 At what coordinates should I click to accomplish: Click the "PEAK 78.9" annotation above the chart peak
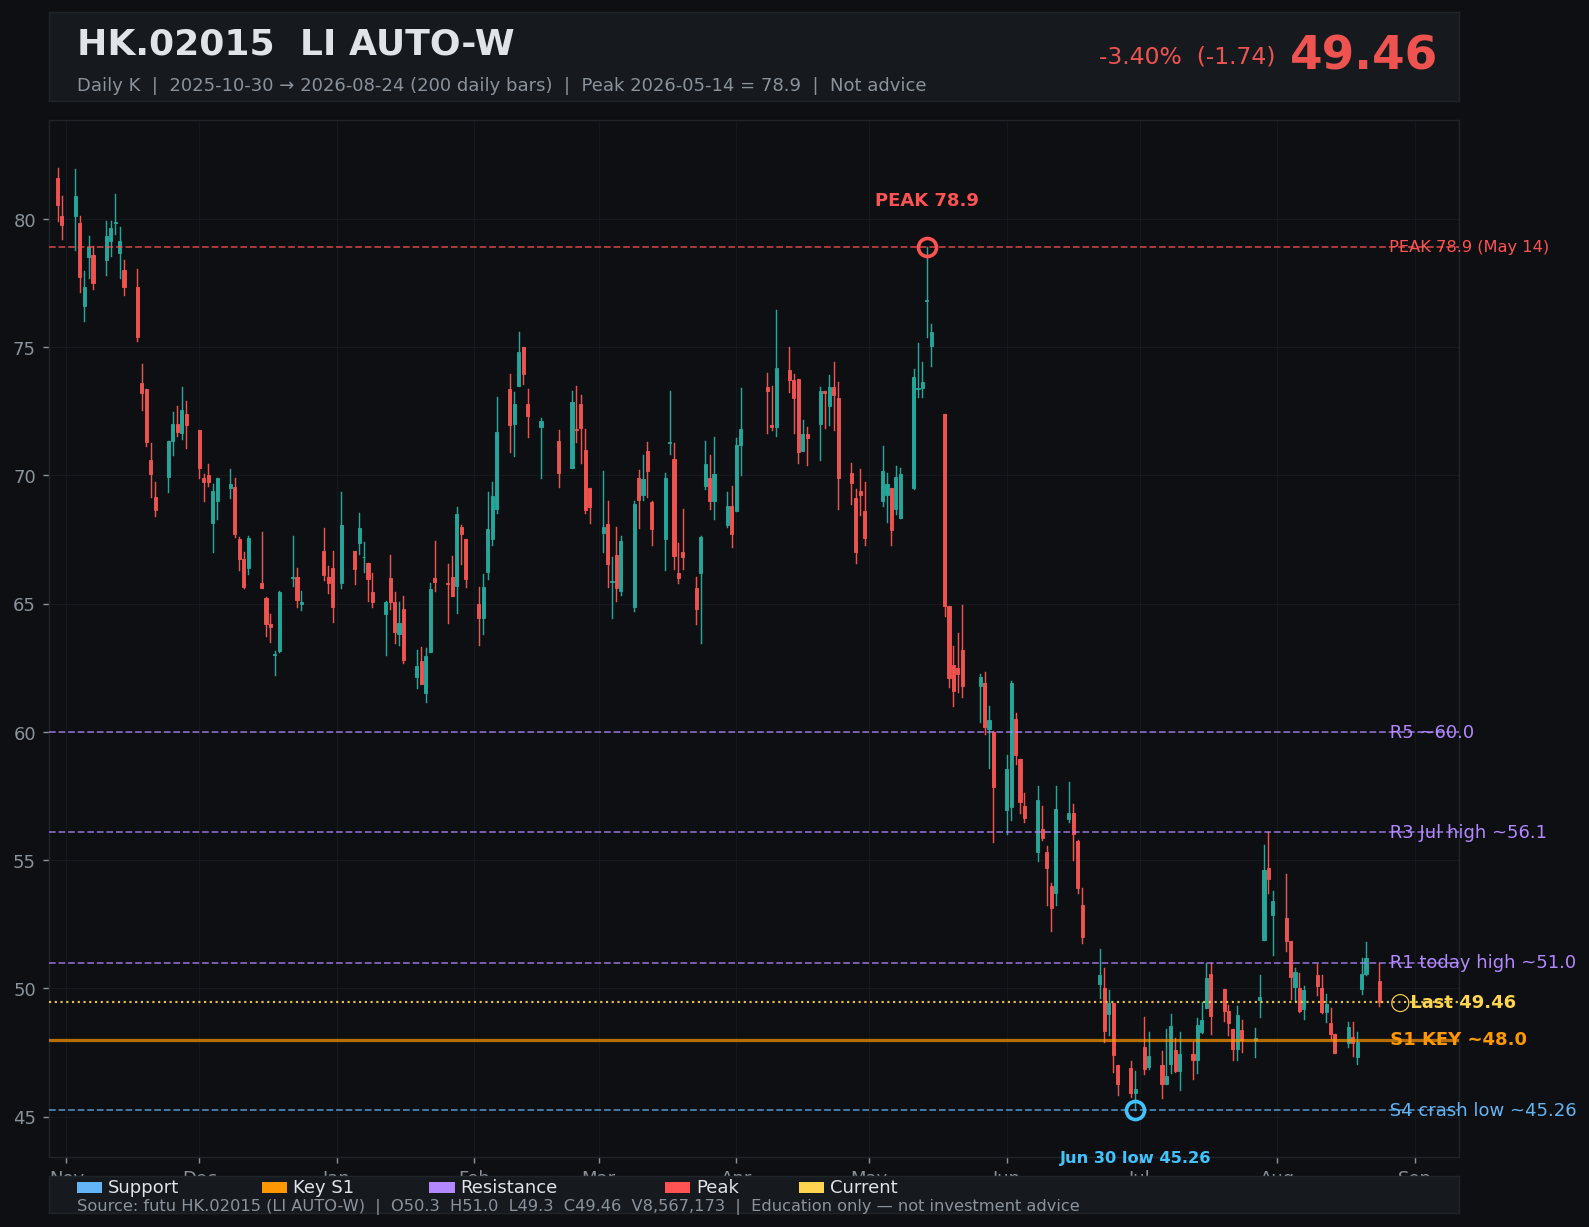pos(927,200)
